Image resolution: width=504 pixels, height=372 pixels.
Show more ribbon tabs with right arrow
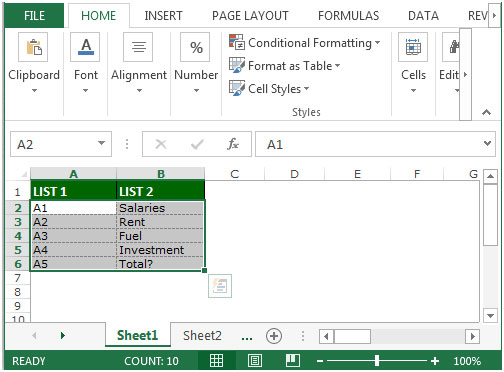pyautogui.click(x=494, y=15)
